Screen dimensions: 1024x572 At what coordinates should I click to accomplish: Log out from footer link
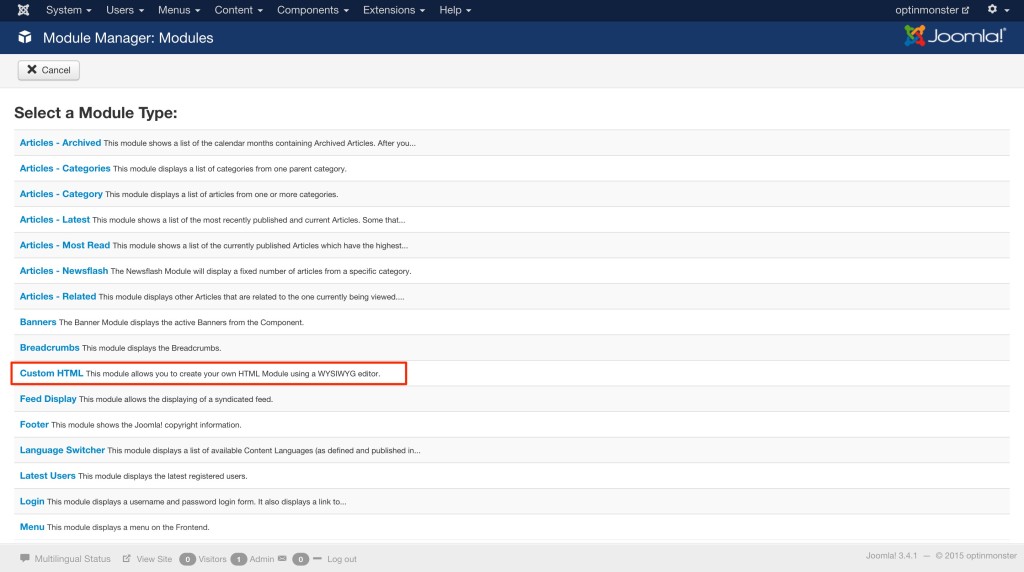pos(342,559)
